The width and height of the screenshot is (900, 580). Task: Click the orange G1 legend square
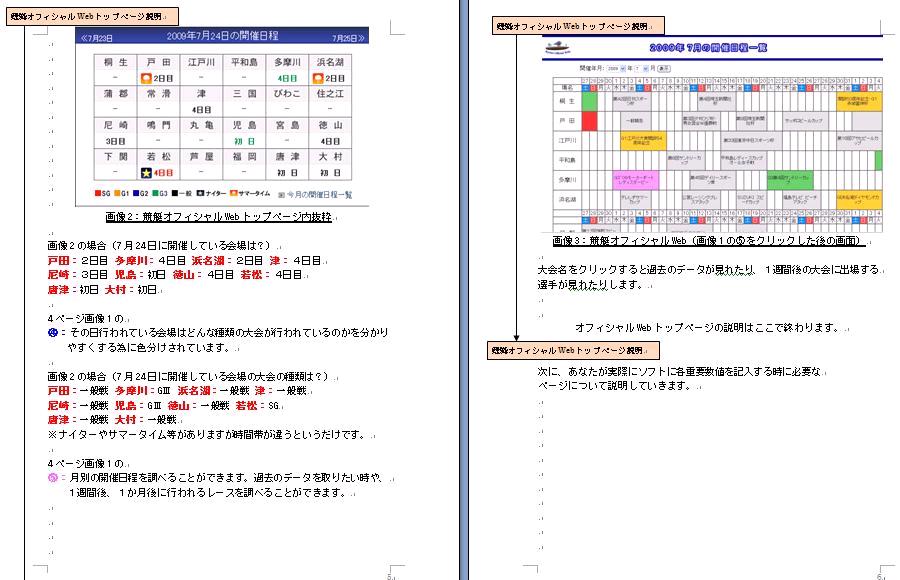(117, 194)
